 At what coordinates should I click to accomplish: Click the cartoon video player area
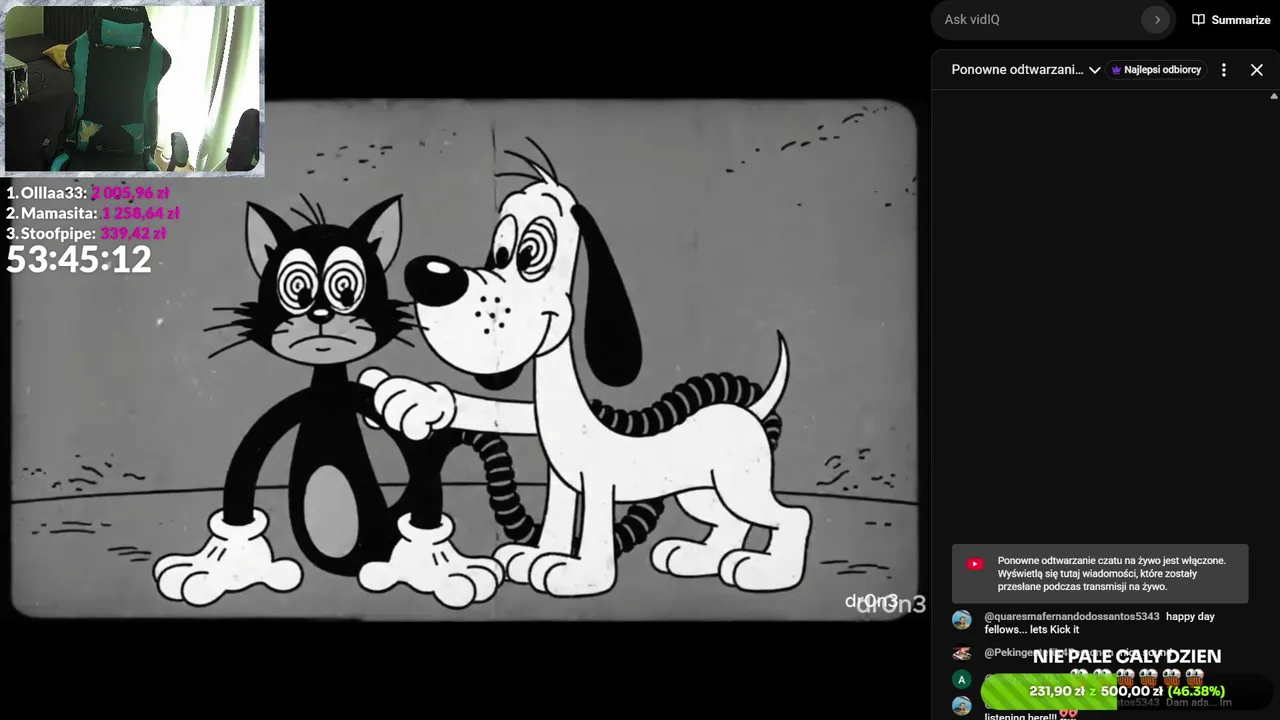[464, 360]
